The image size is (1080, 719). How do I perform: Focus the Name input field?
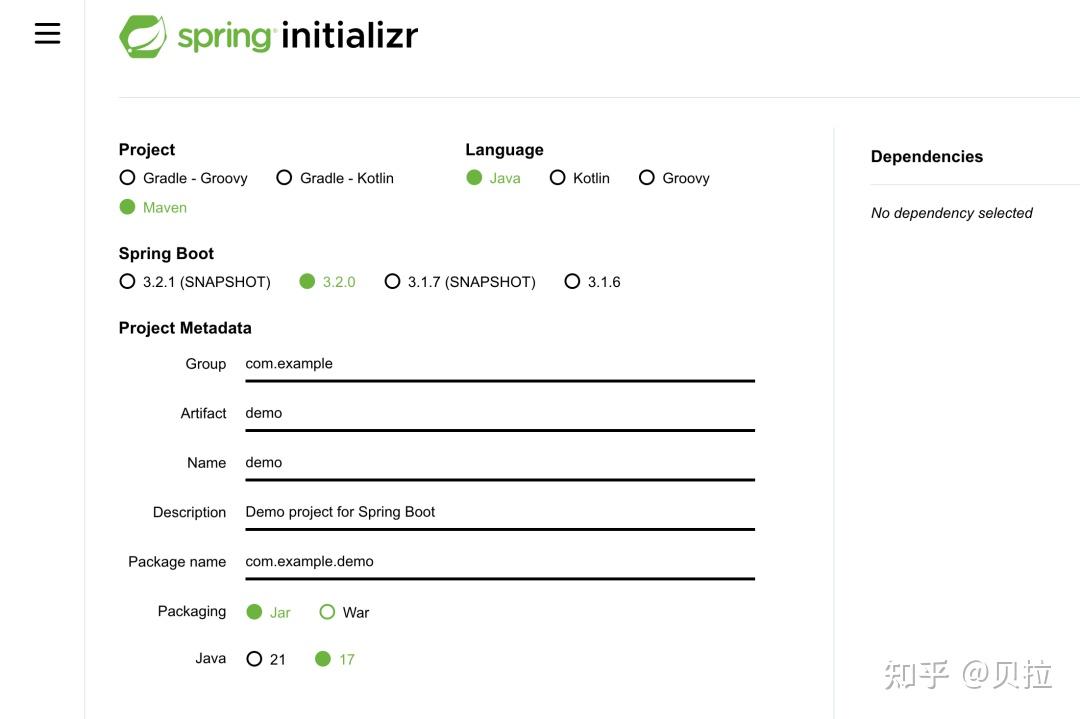(500, 463)
